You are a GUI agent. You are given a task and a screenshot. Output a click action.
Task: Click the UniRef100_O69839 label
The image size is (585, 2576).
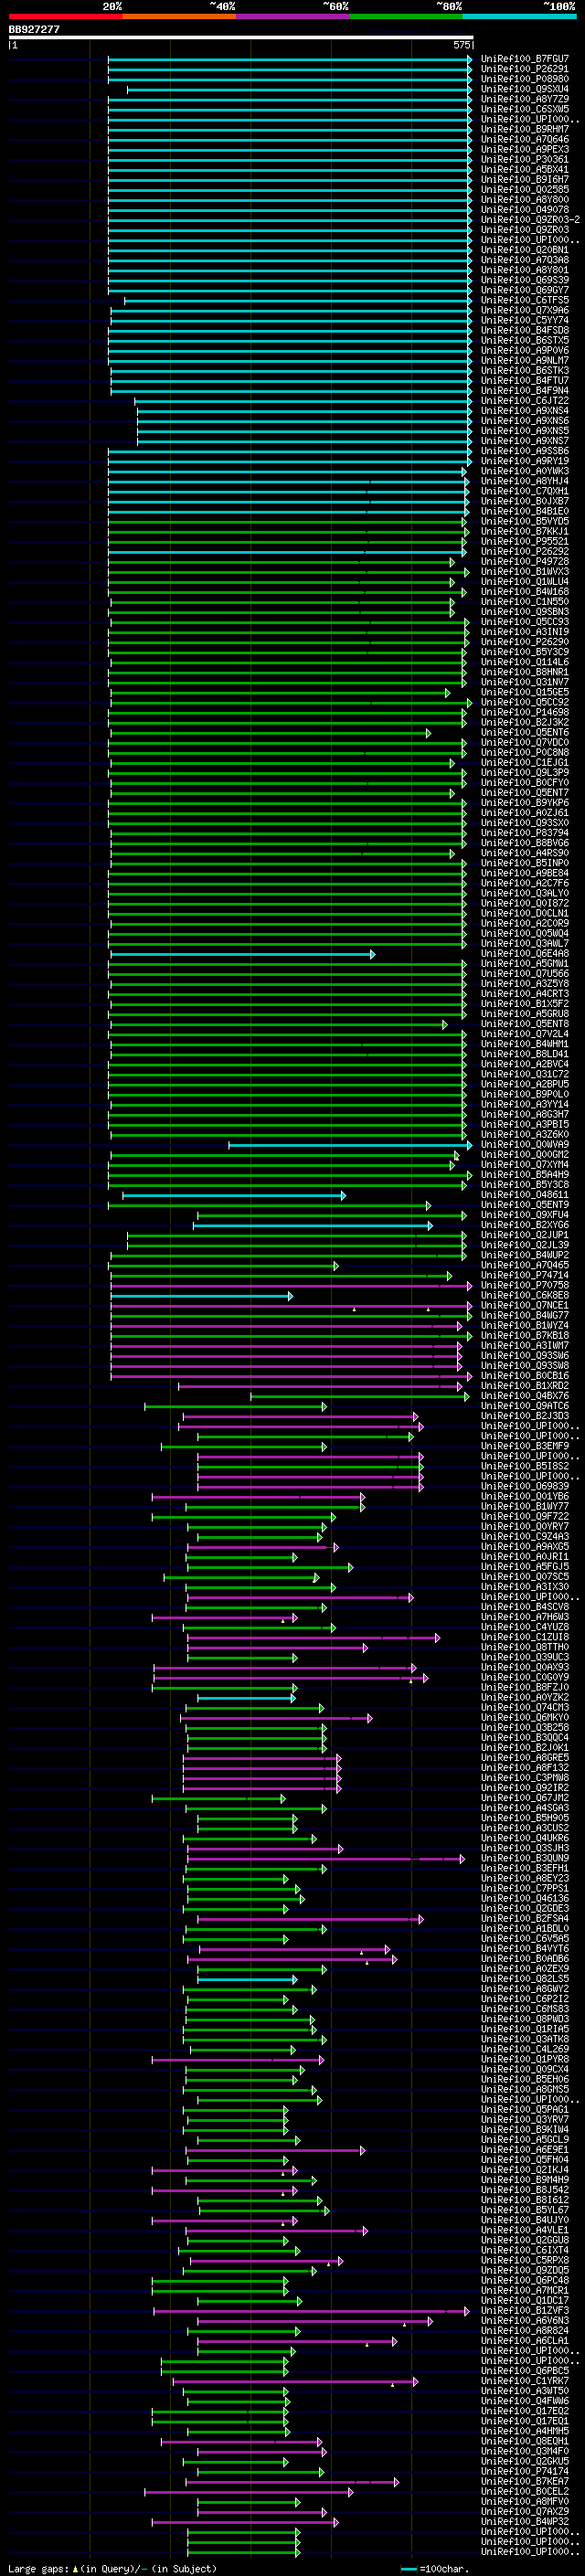pyautogui.click(x=524, y=1486)
